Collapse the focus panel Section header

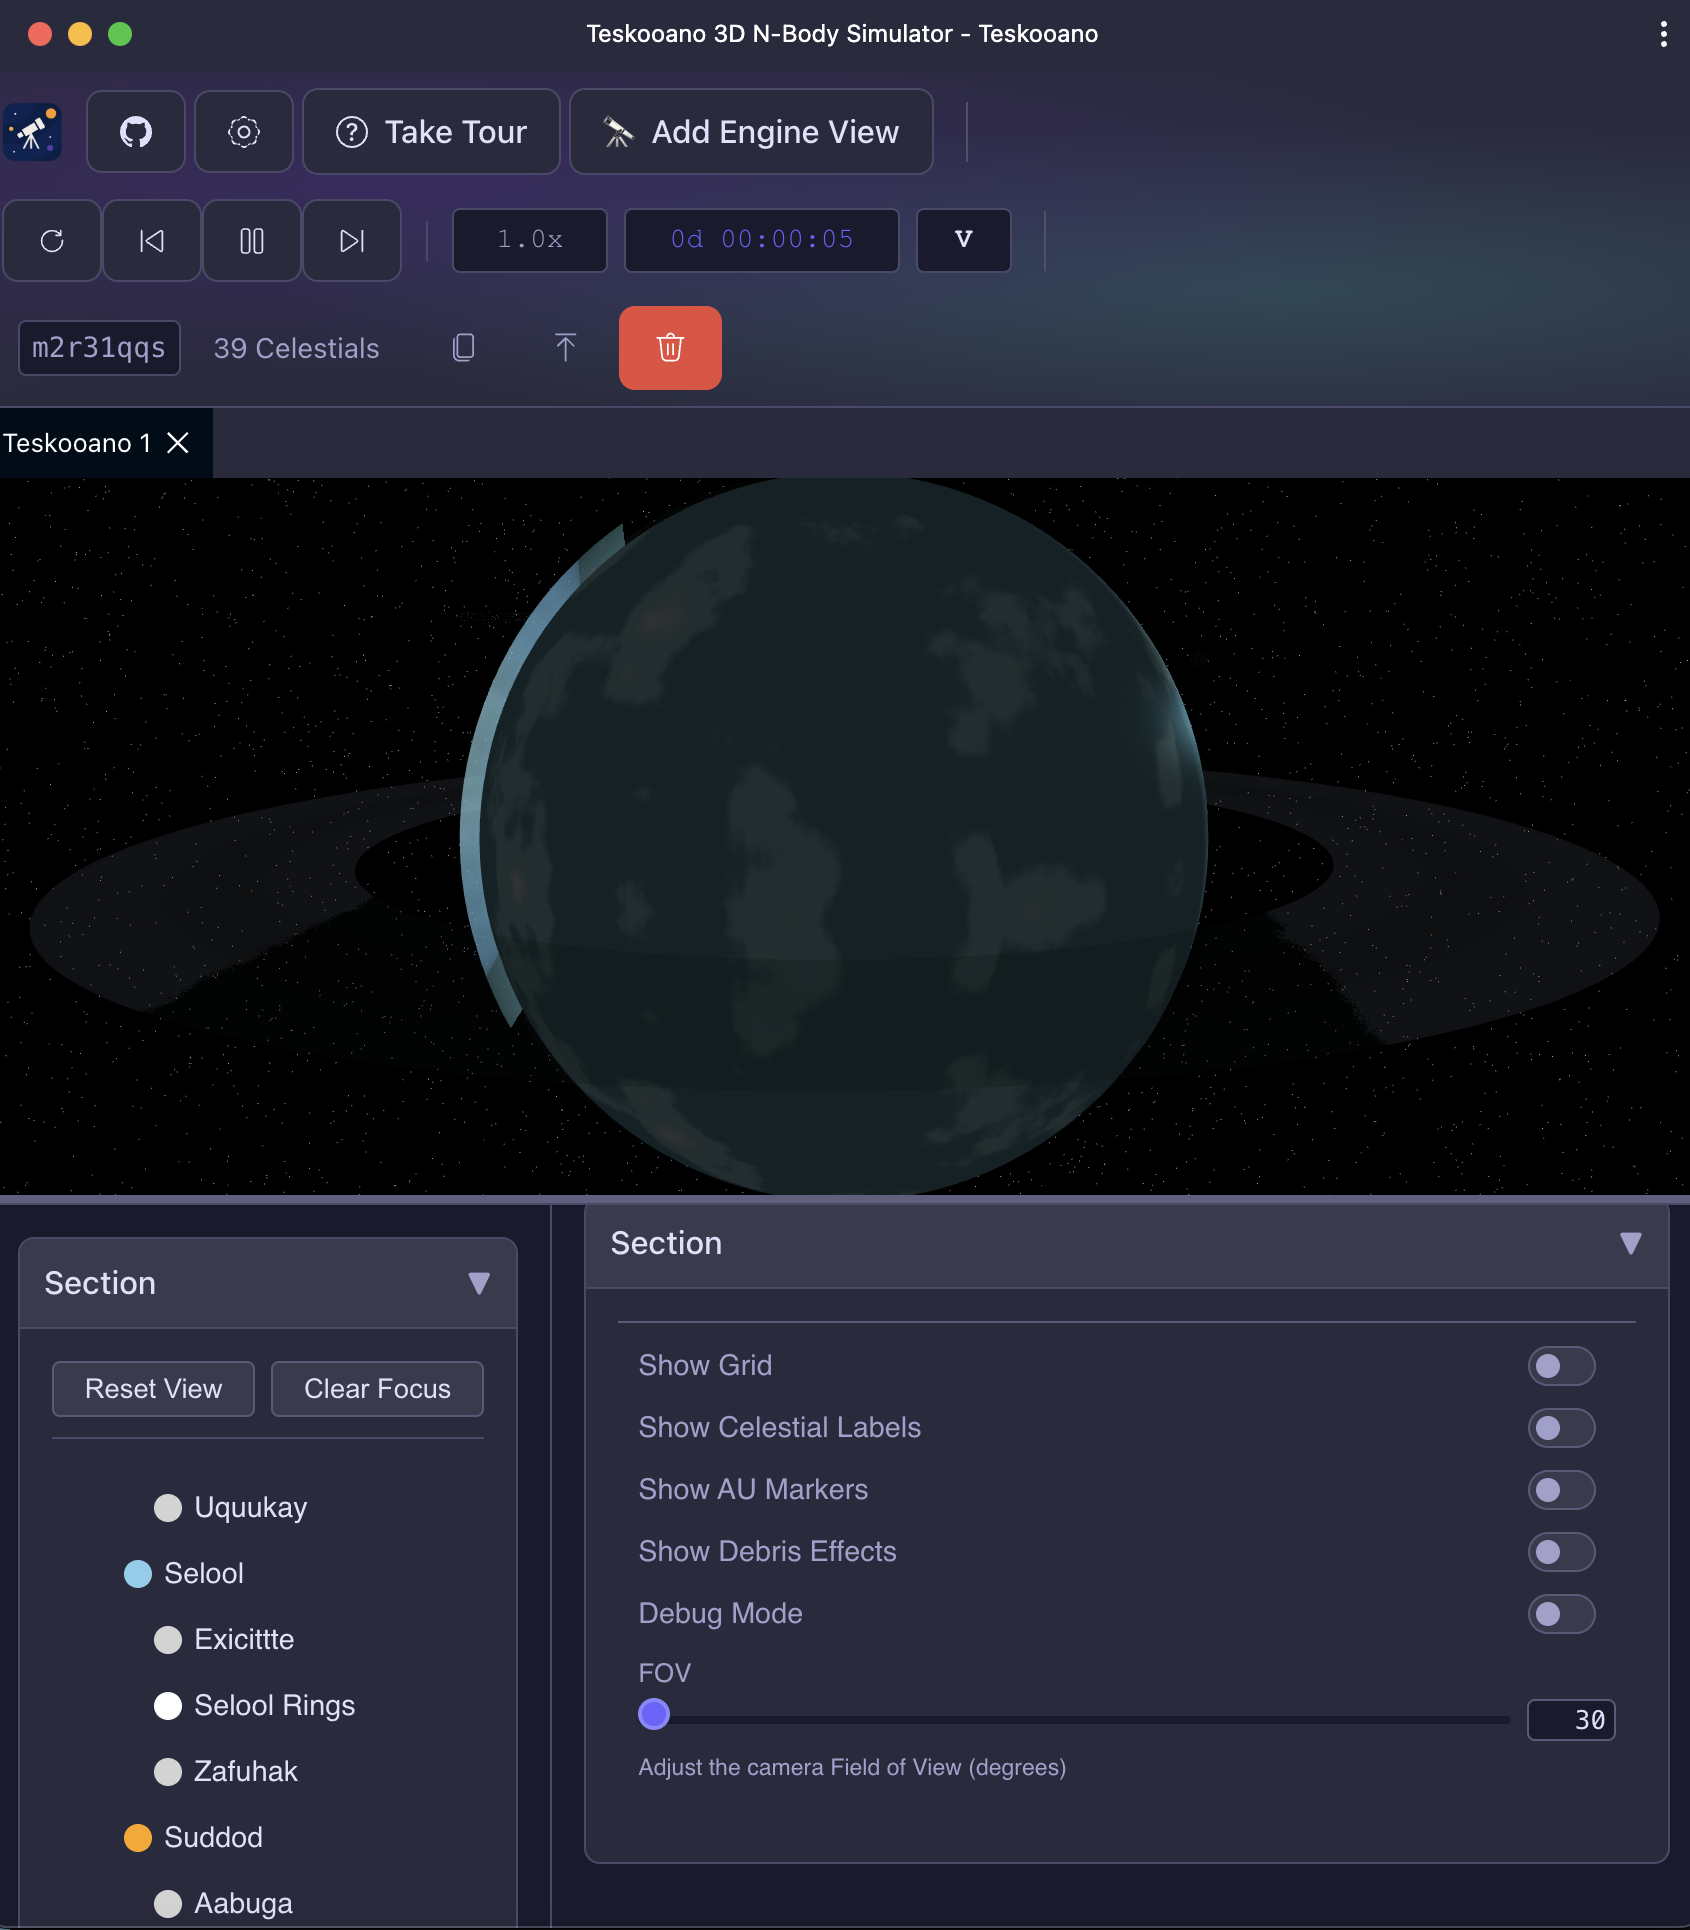click(268, 1283)
